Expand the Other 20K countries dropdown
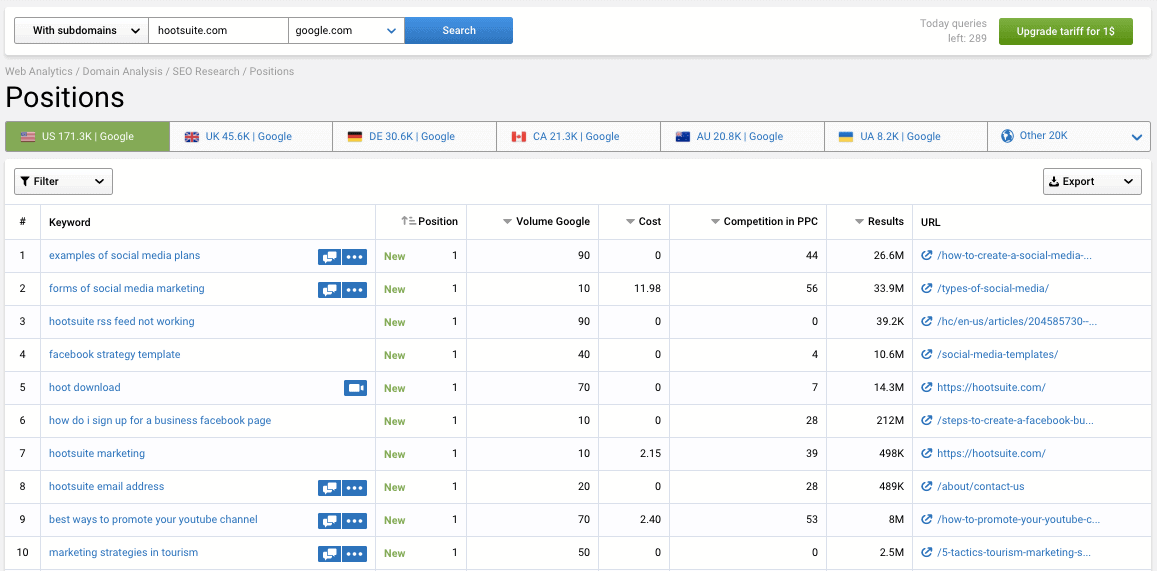 (x=1068, y=136)
